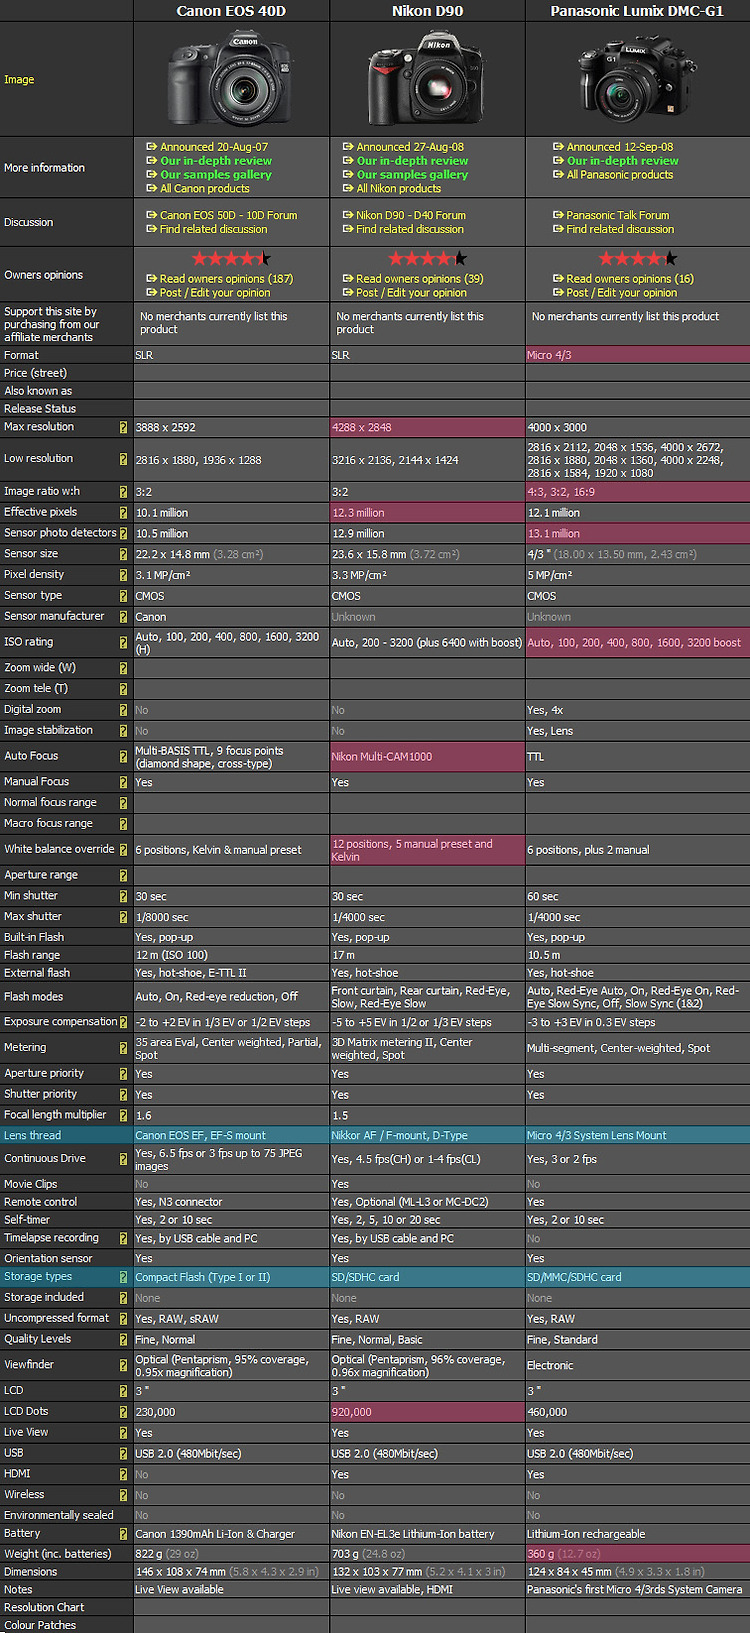This screenshot has height=1633, width=750.
Task: Open the Low resolution help icon
Action: (124, 459)
